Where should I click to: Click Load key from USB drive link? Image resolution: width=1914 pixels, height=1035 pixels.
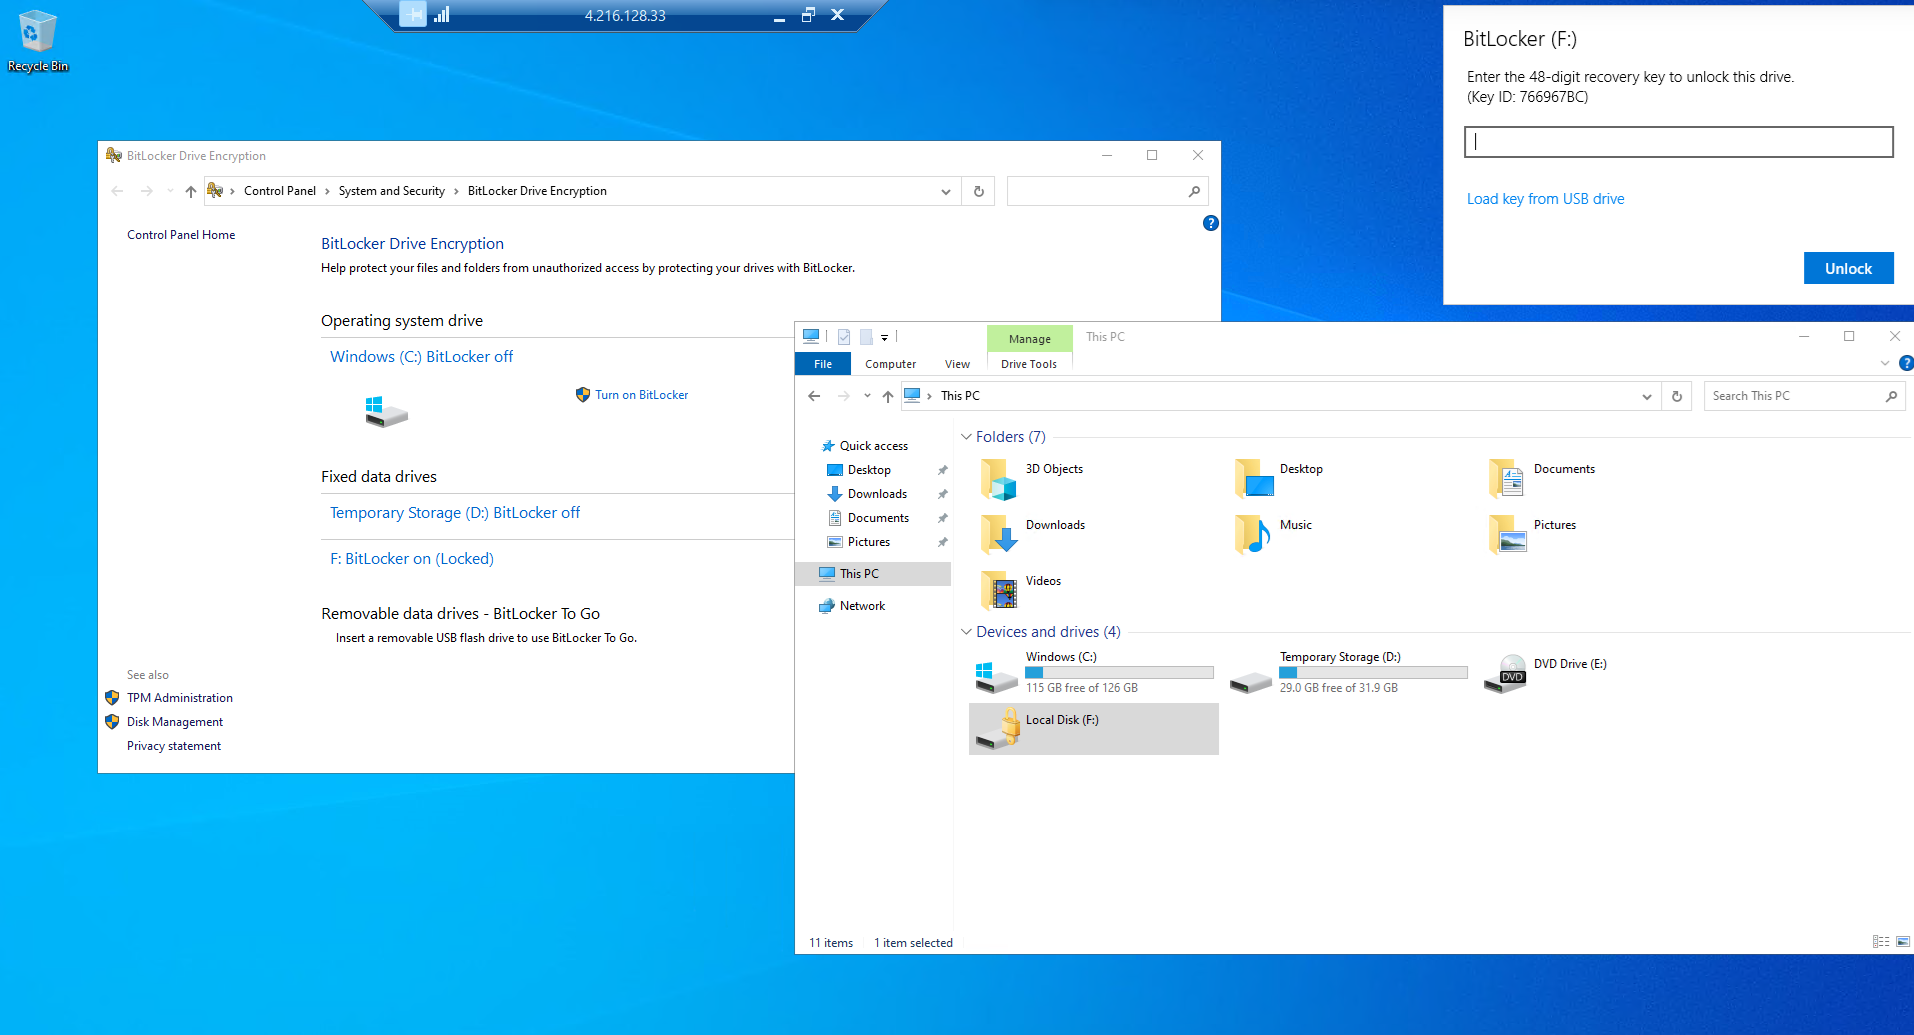(x=1545, y=199)
